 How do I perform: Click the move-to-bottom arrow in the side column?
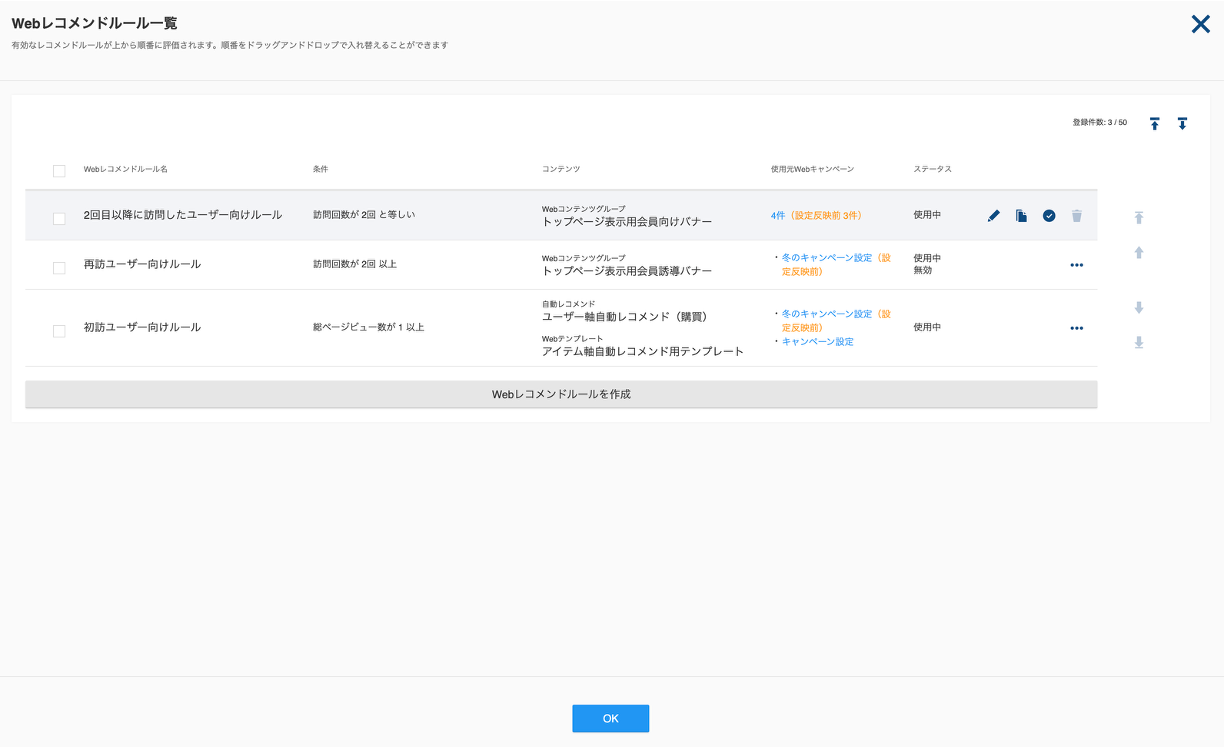point(1139,342)
